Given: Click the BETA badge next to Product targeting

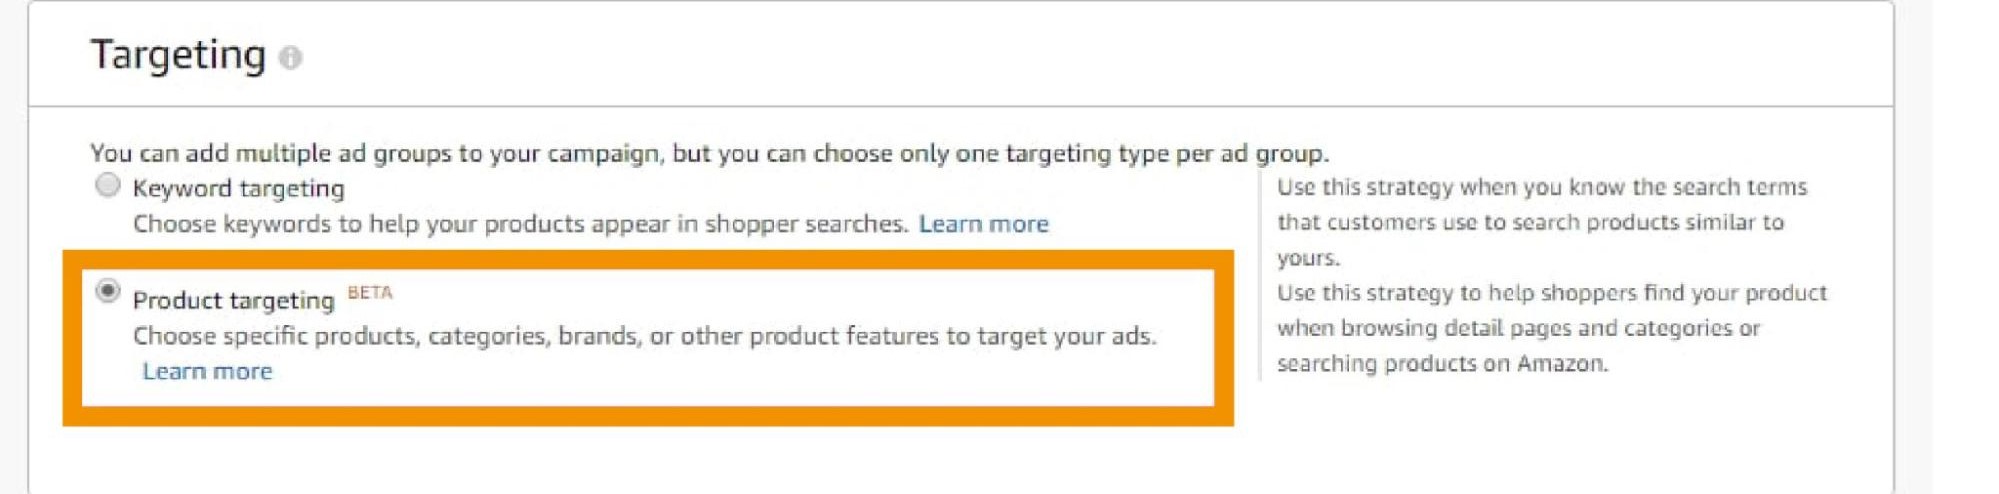Looking at the screenshot, I should (370, 293).
